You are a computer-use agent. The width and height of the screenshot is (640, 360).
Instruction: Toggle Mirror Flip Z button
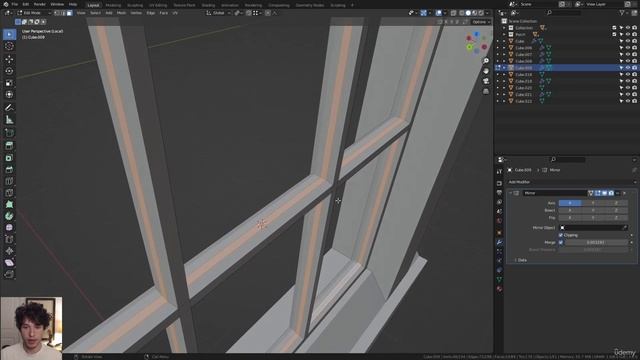tap(616, 218)
